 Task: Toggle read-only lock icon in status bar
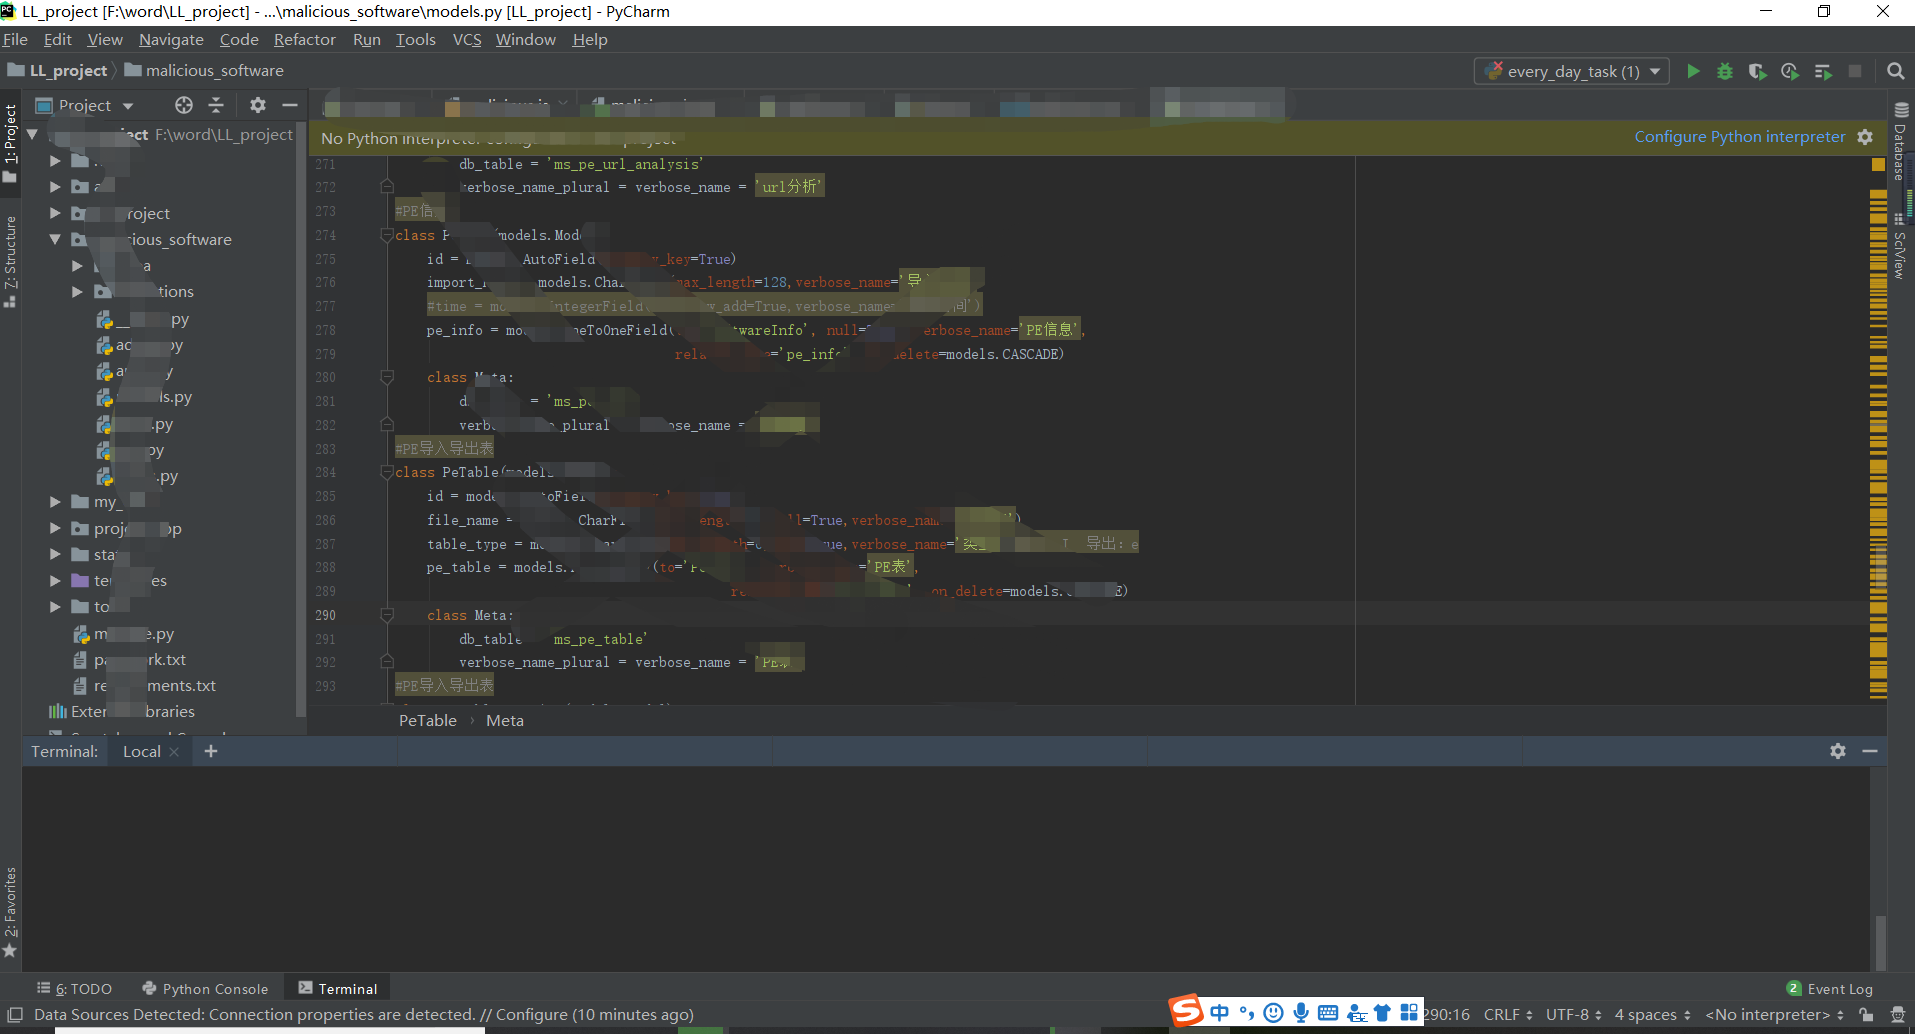(x=1866, y=1014)
